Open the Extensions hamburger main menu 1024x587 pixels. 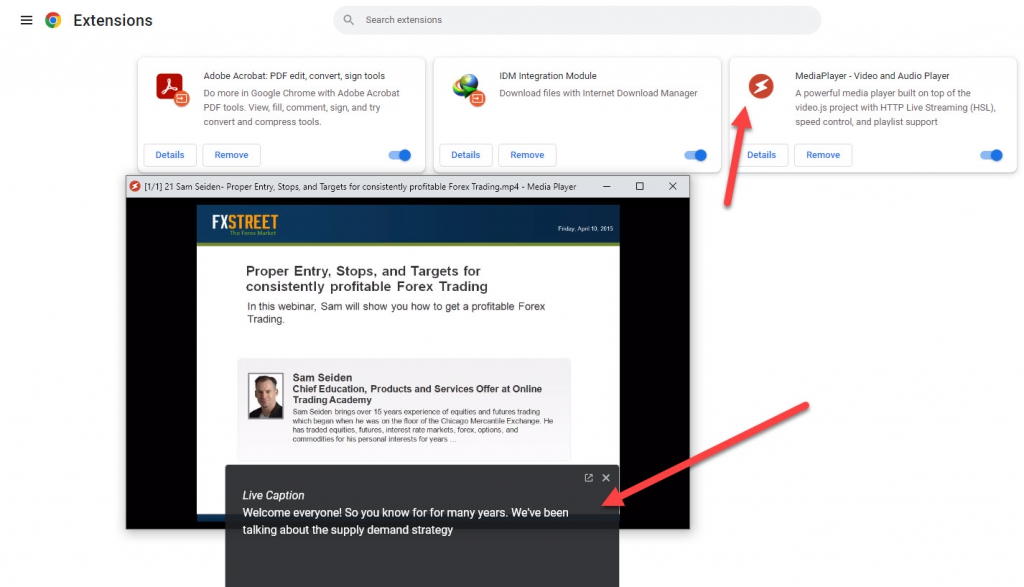point(26,20)
